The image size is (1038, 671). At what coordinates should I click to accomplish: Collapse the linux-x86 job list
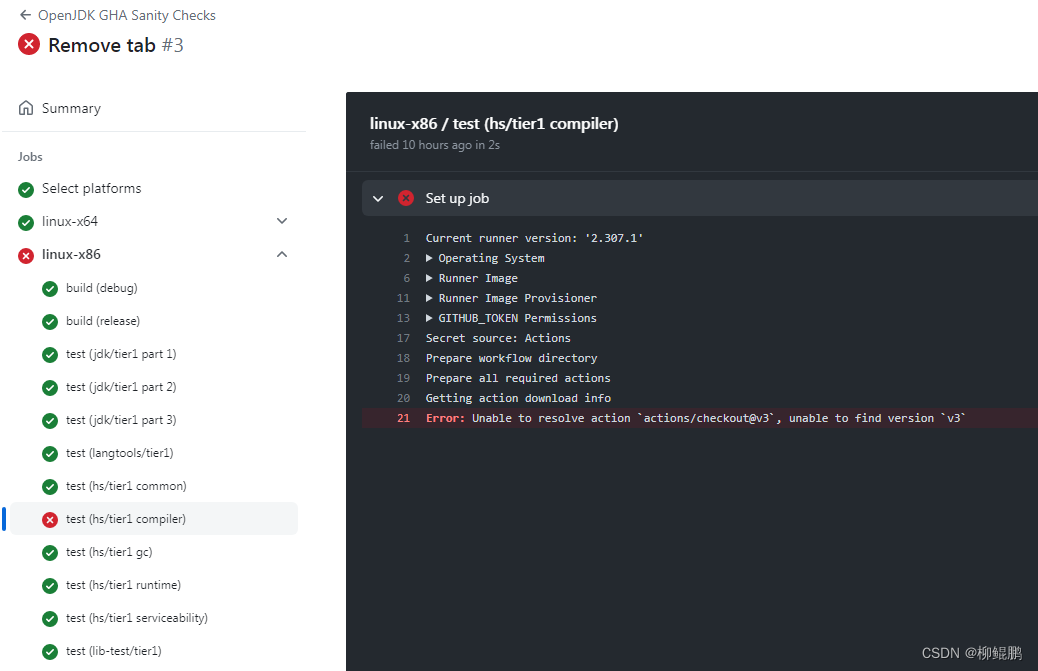(x=281, y=254)
